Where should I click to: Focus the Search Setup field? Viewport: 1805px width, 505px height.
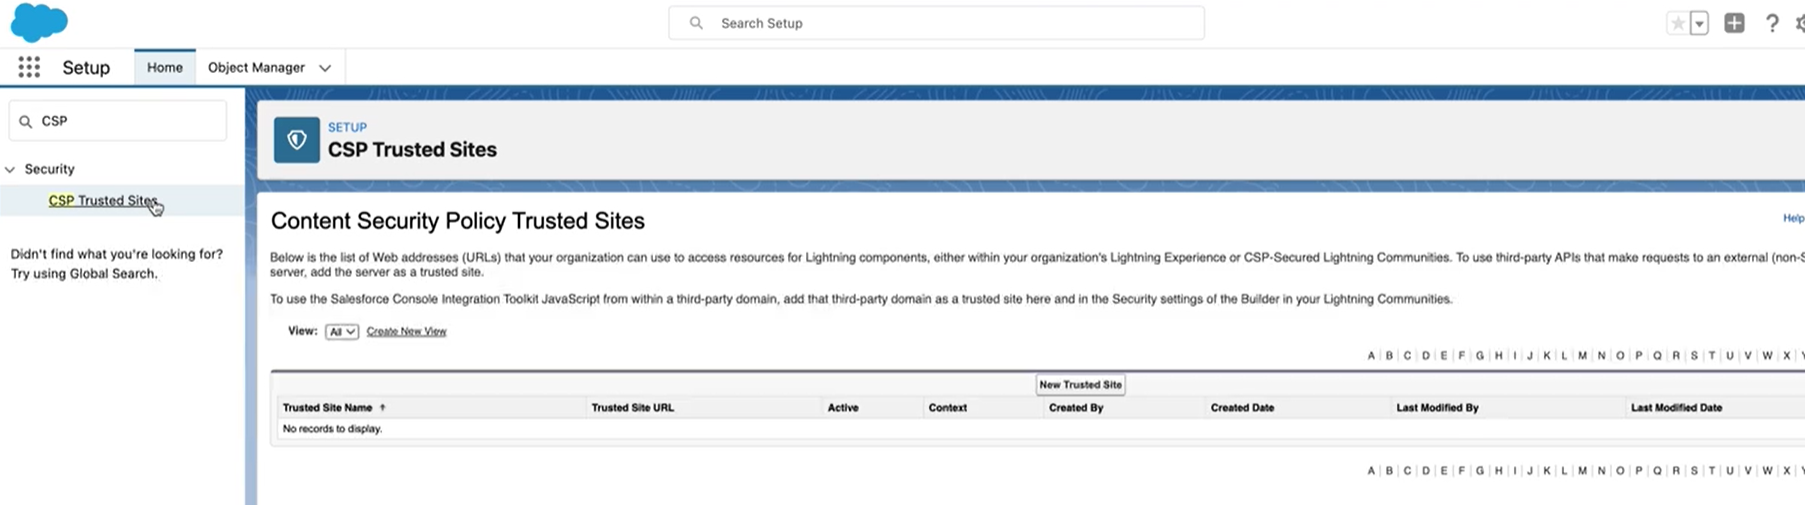pos(936,23)
